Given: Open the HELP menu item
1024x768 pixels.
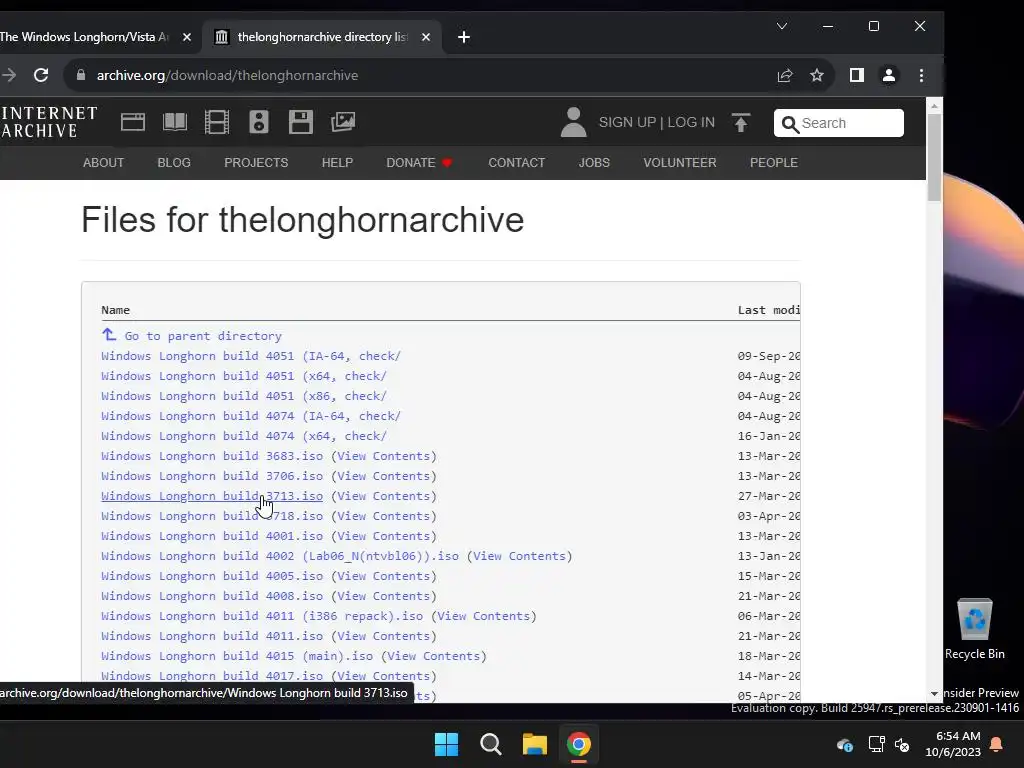Looking at the screenshot, I should click(337, 163).
